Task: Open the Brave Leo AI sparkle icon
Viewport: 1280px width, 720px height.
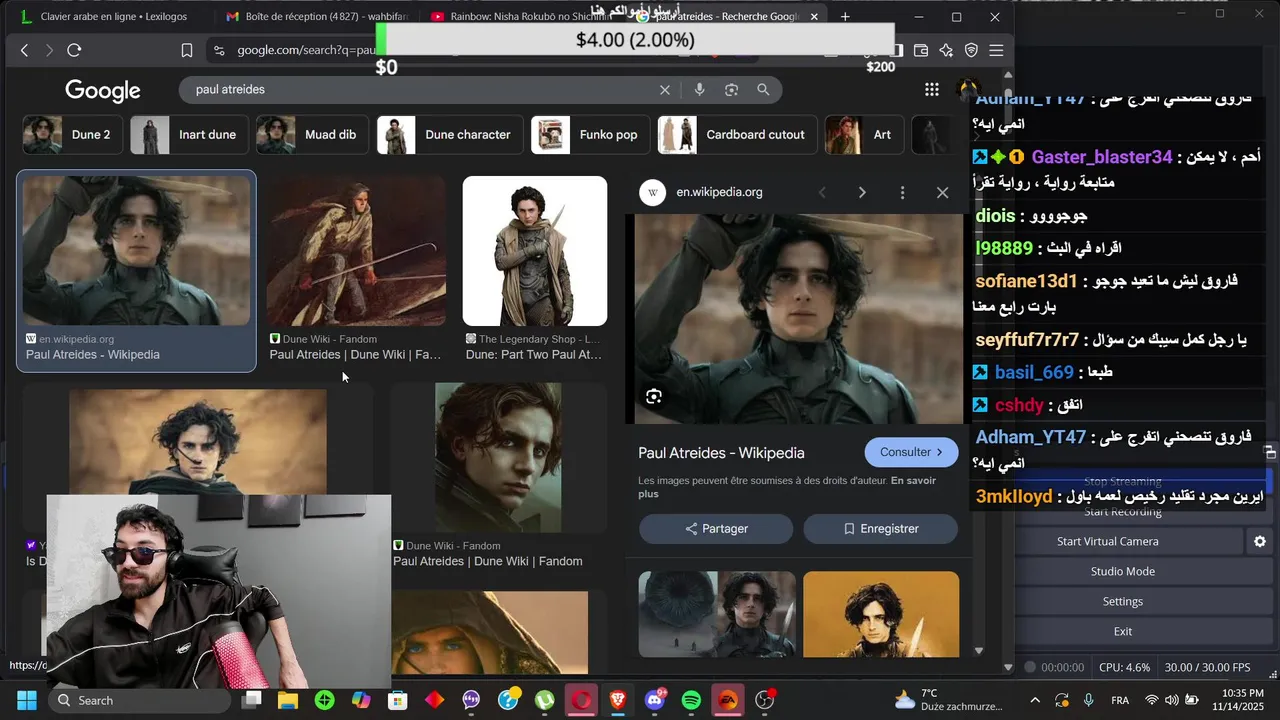Action: coord(946,50)
